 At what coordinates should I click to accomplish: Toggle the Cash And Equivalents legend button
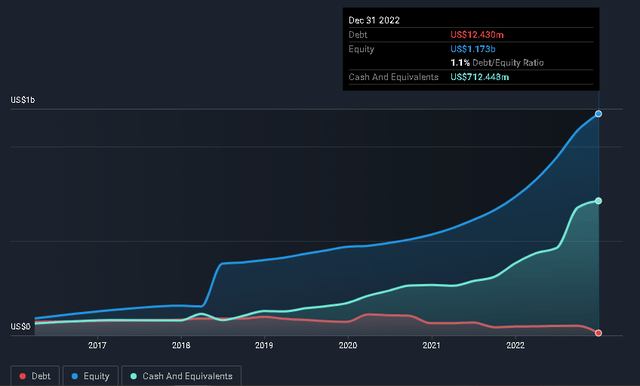[x=182, y=376]
